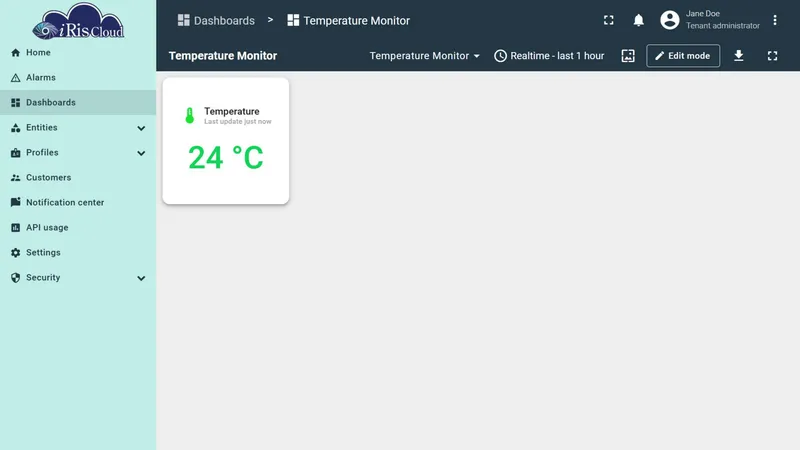This screenshot has height=450, width=800.
Task: Click the Security shield icon
Action: point(16,278)
